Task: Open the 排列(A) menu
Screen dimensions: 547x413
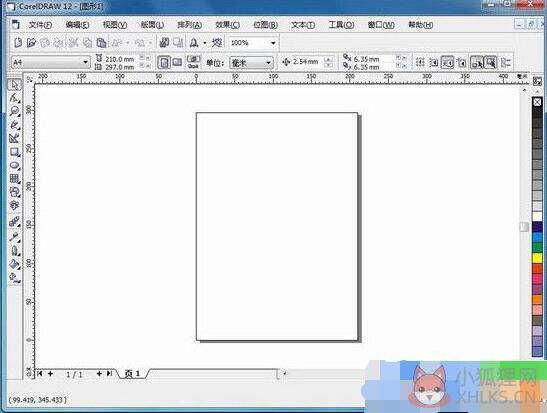Action: pyautogui.click(x=189, y=25)
